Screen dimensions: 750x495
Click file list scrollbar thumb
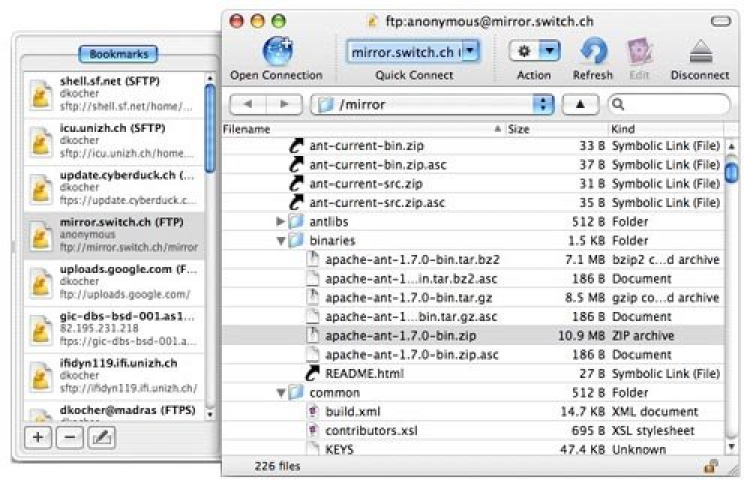[731, 173]
